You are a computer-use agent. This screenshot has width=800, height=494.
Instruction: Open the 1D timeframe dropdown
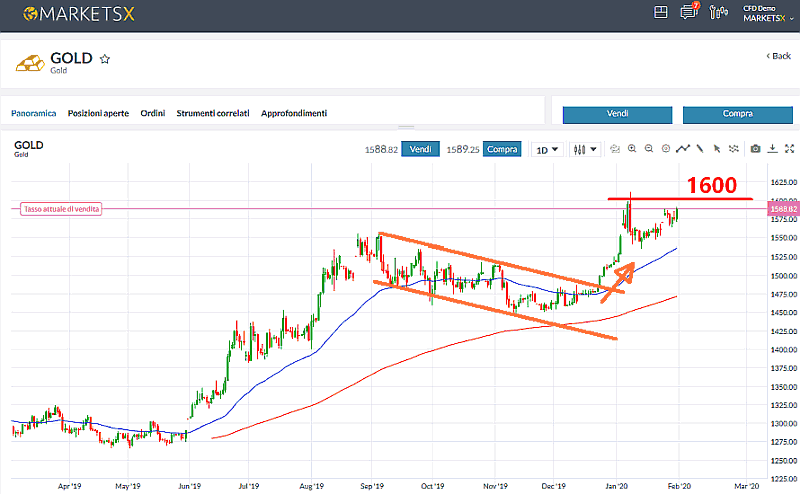[547, 150]
